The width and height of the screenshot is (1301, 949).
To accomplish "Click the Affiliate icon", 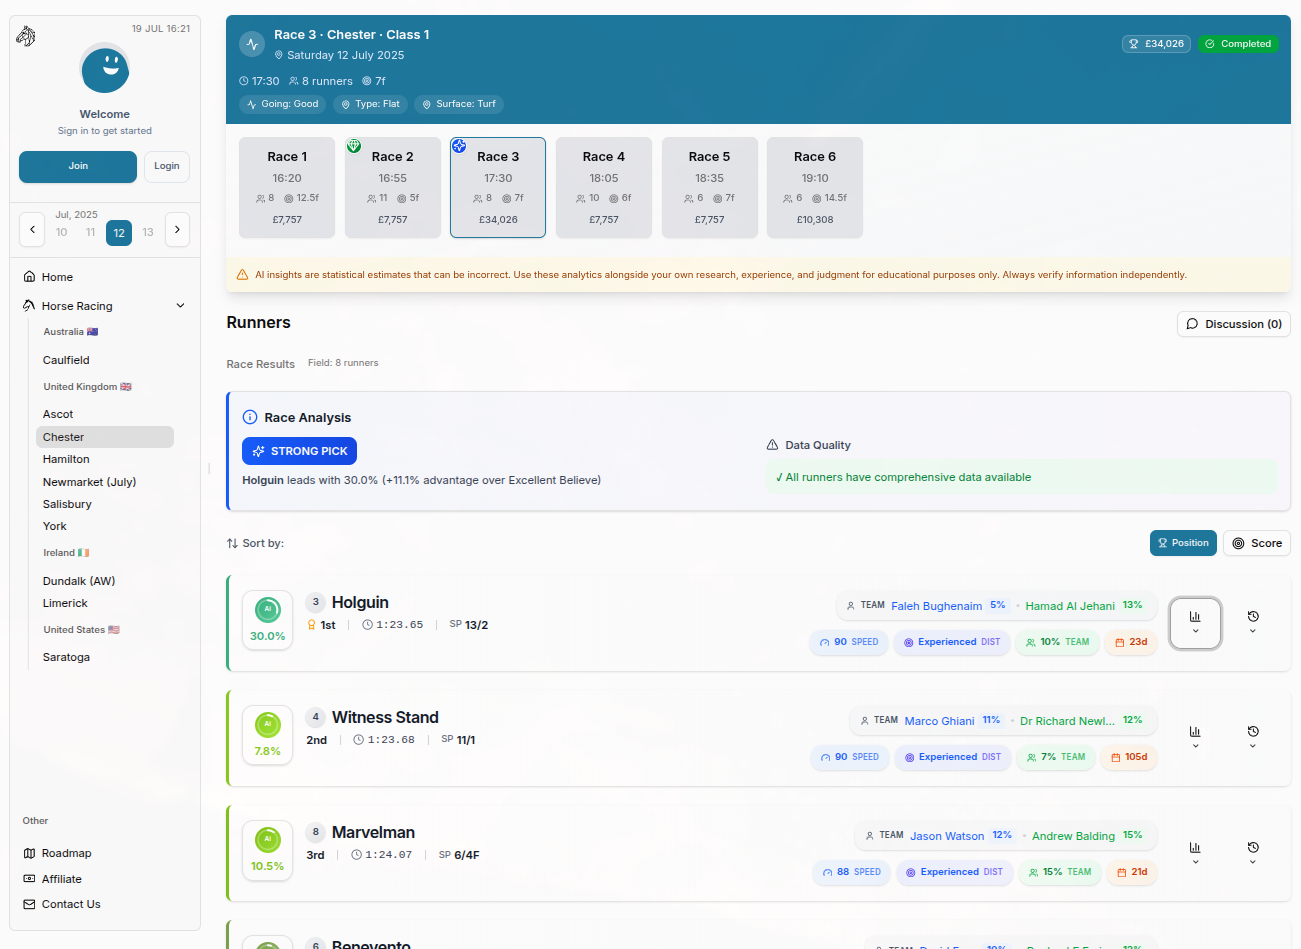I will coord(29,879).
